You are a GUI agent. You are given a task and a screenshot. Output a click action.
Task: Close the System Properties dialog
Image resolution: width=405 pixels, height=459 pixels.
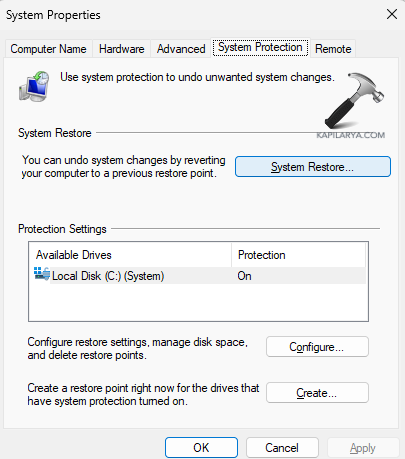pos(392,14)
